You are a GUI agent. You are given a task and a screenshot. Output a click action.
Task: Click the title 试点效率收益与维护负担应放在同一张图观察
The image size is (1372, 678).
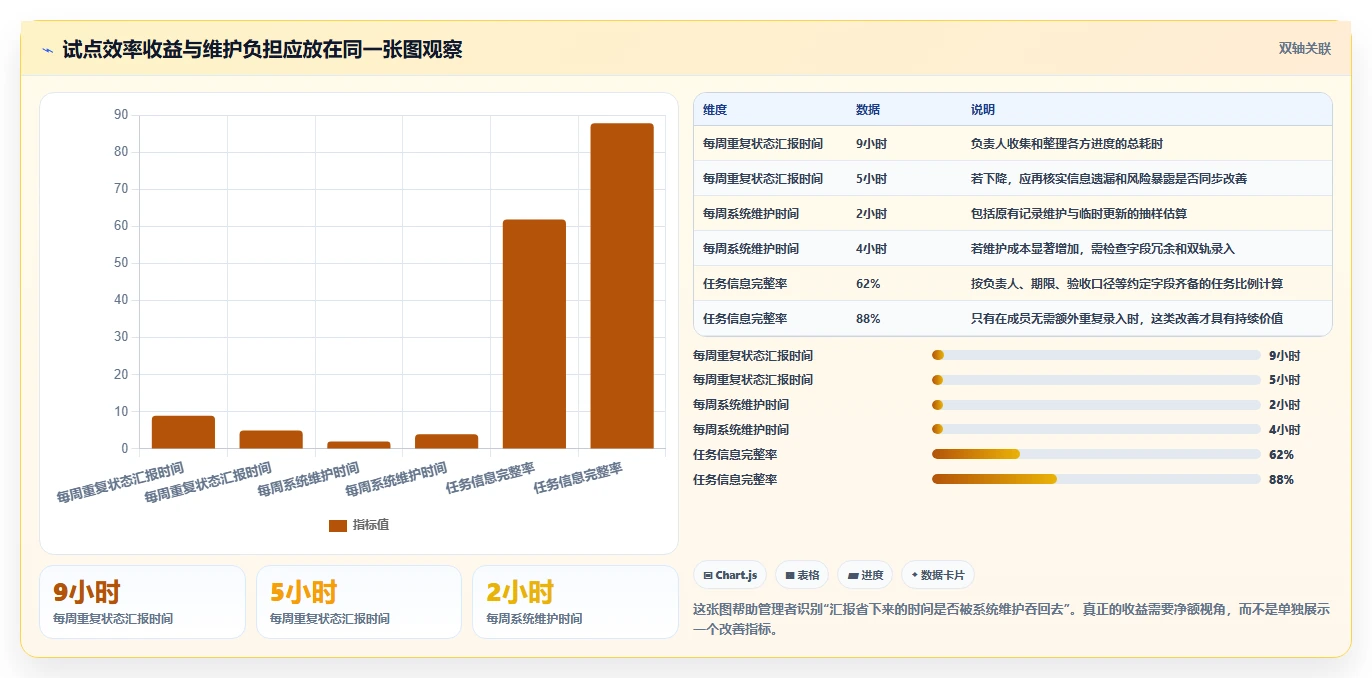(262, 50)
